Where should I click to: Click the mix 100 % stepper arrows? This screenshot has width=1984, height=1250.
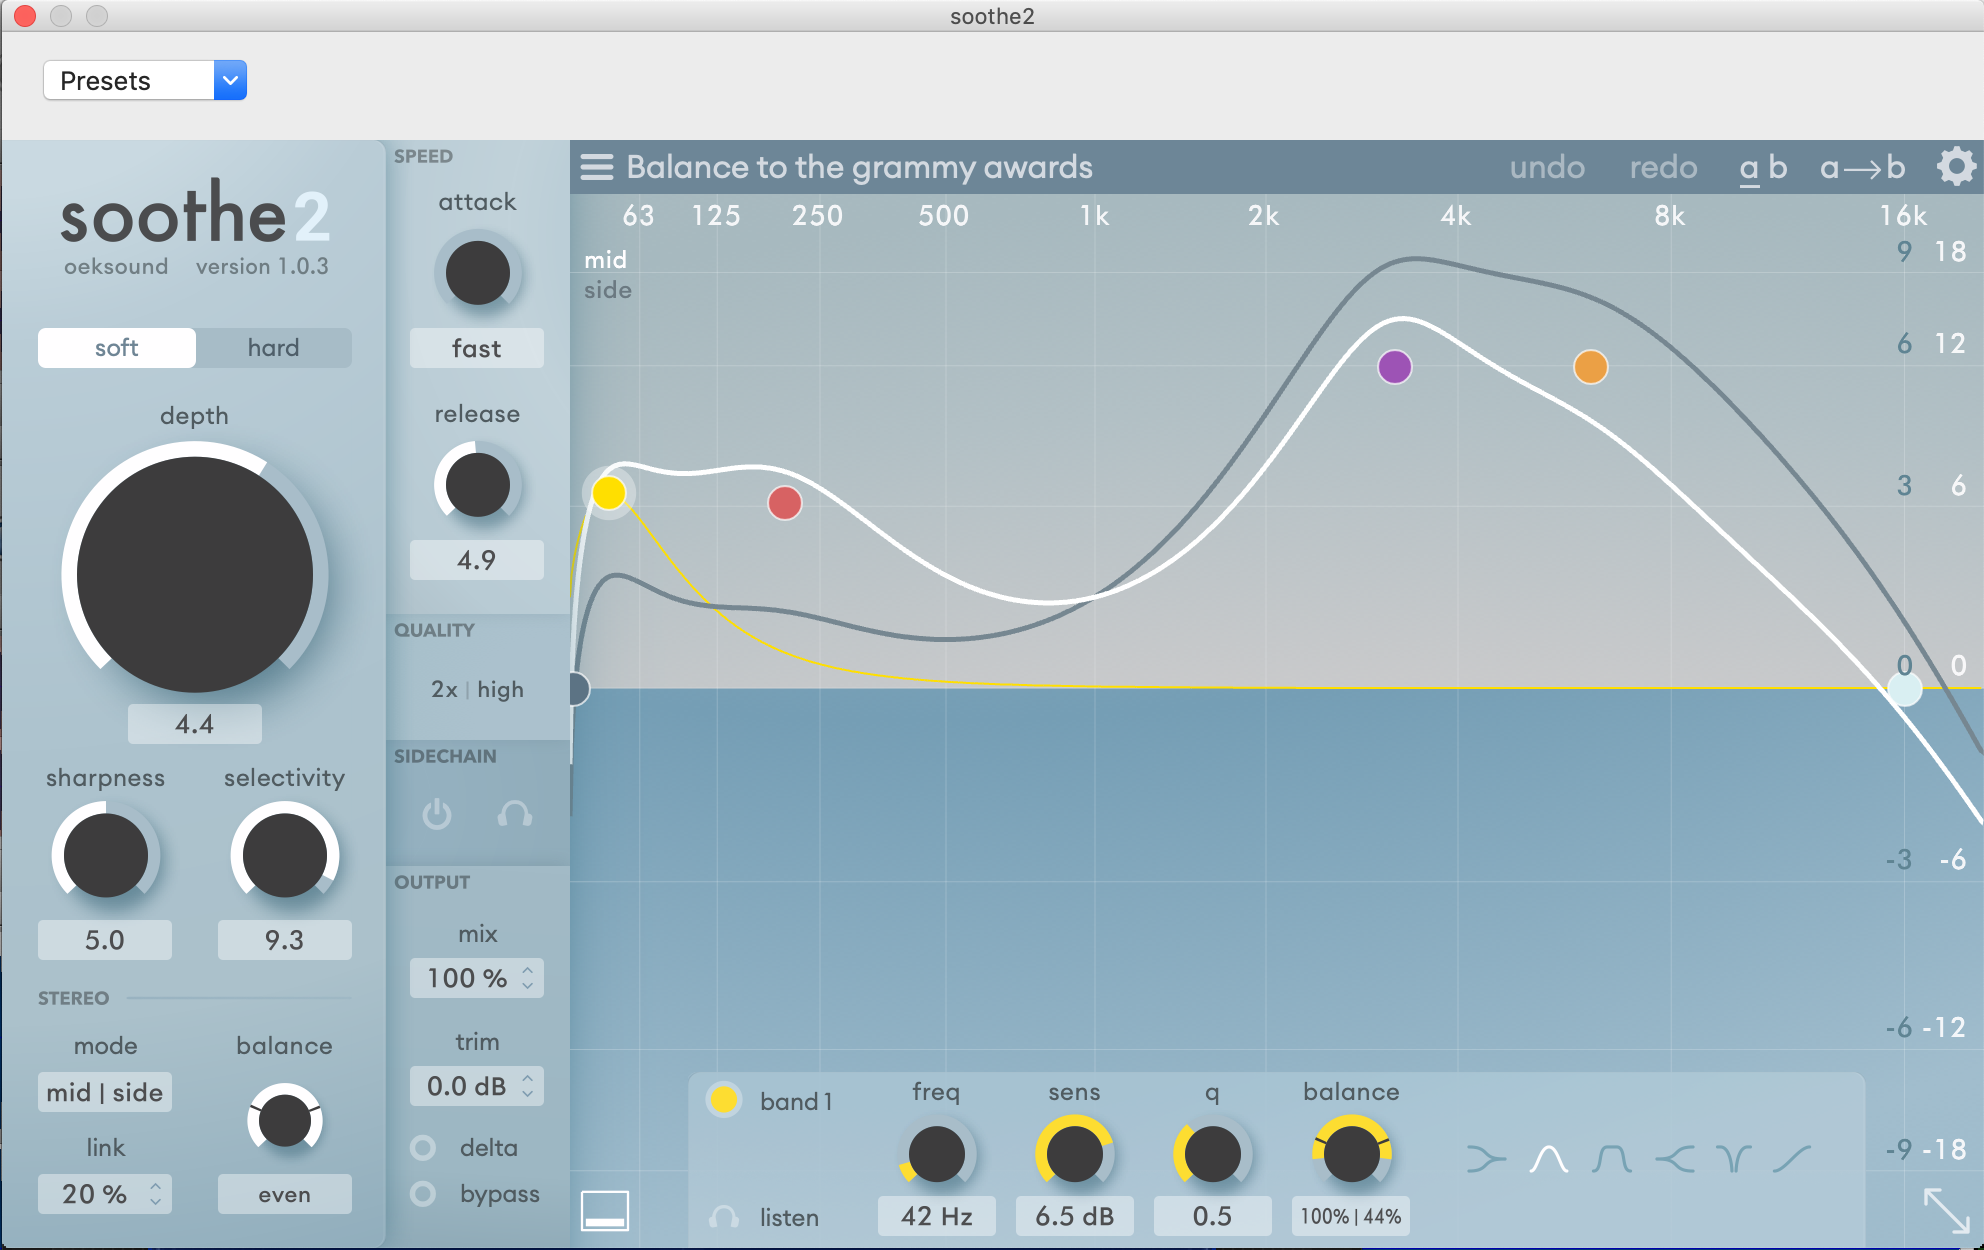click(x=528, y=978)
